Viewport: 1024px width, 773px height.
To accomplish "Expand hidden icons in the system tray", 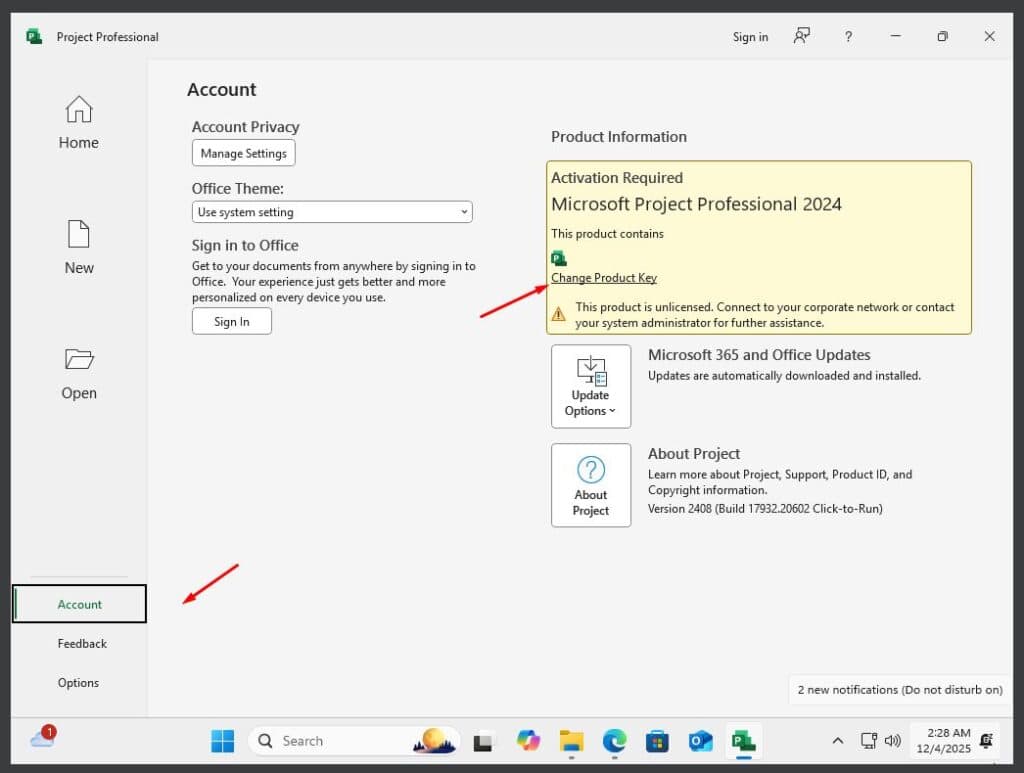I will [838, 741].
